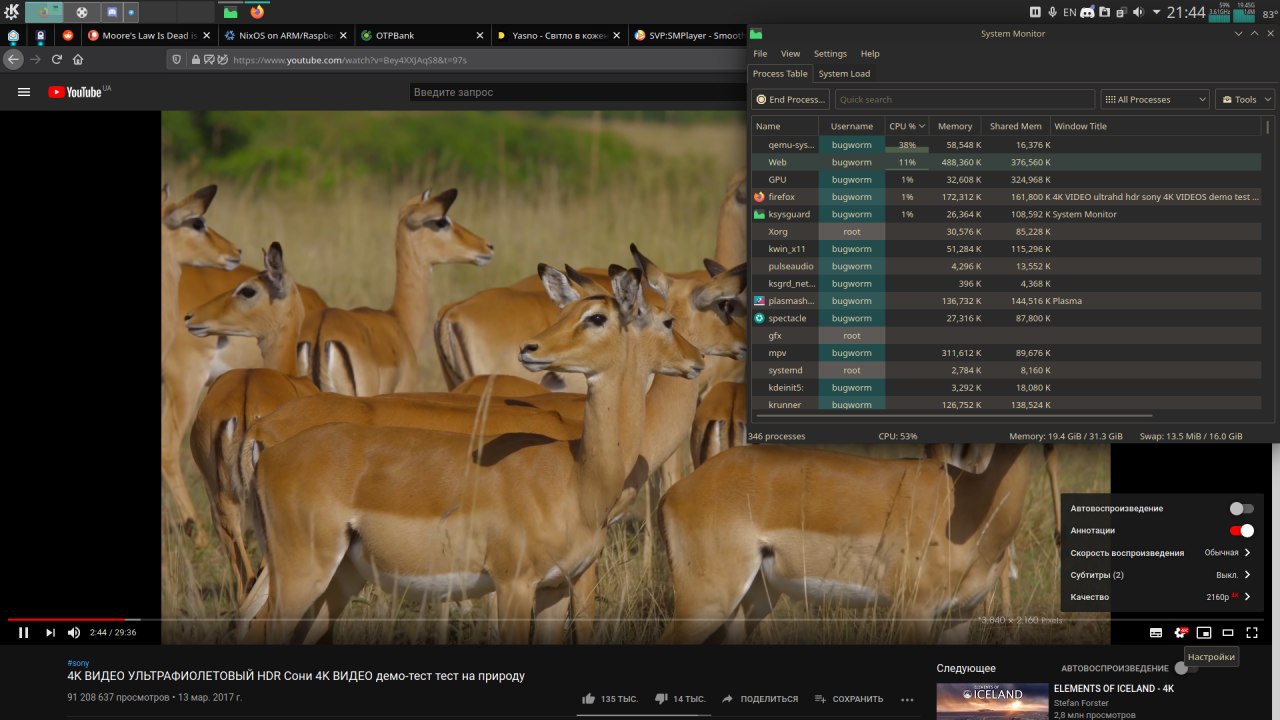The width and height of the screenshot is (1280, 720).
Task: Click System Monitor Quick search field
Action: point(965,100)
